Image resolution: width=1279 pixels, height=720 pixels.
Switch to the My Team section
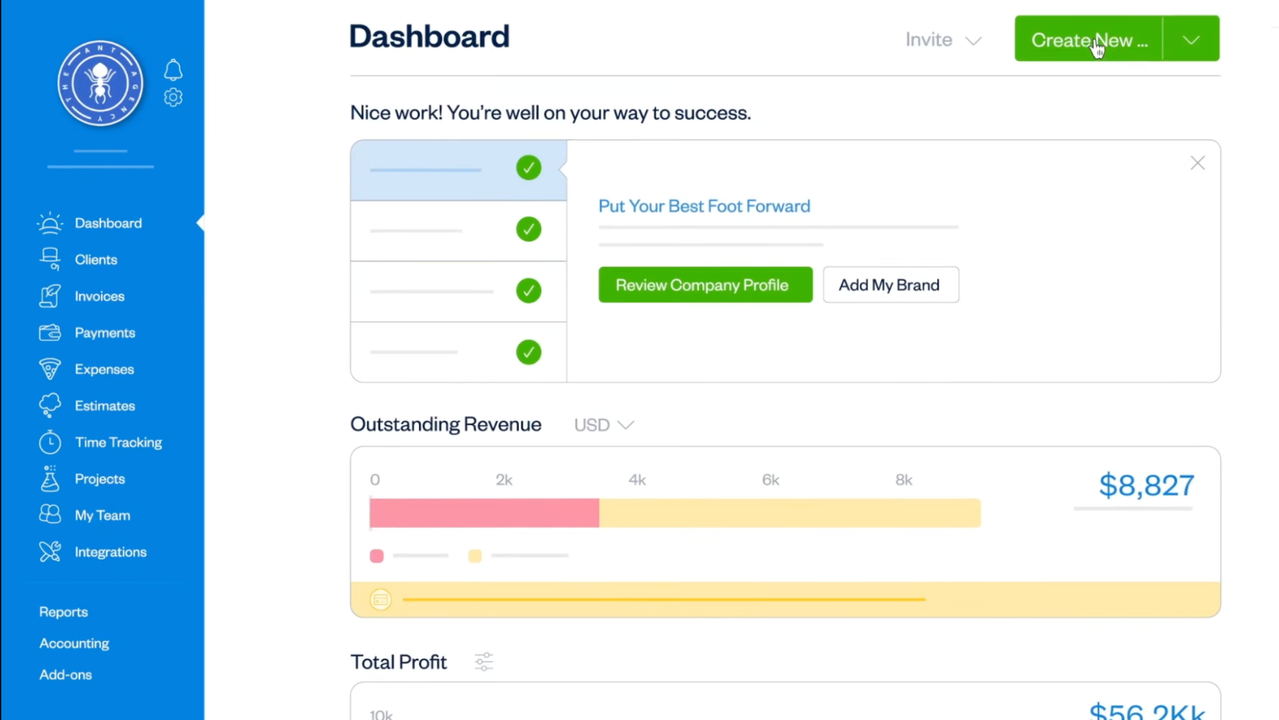[102, 515]
